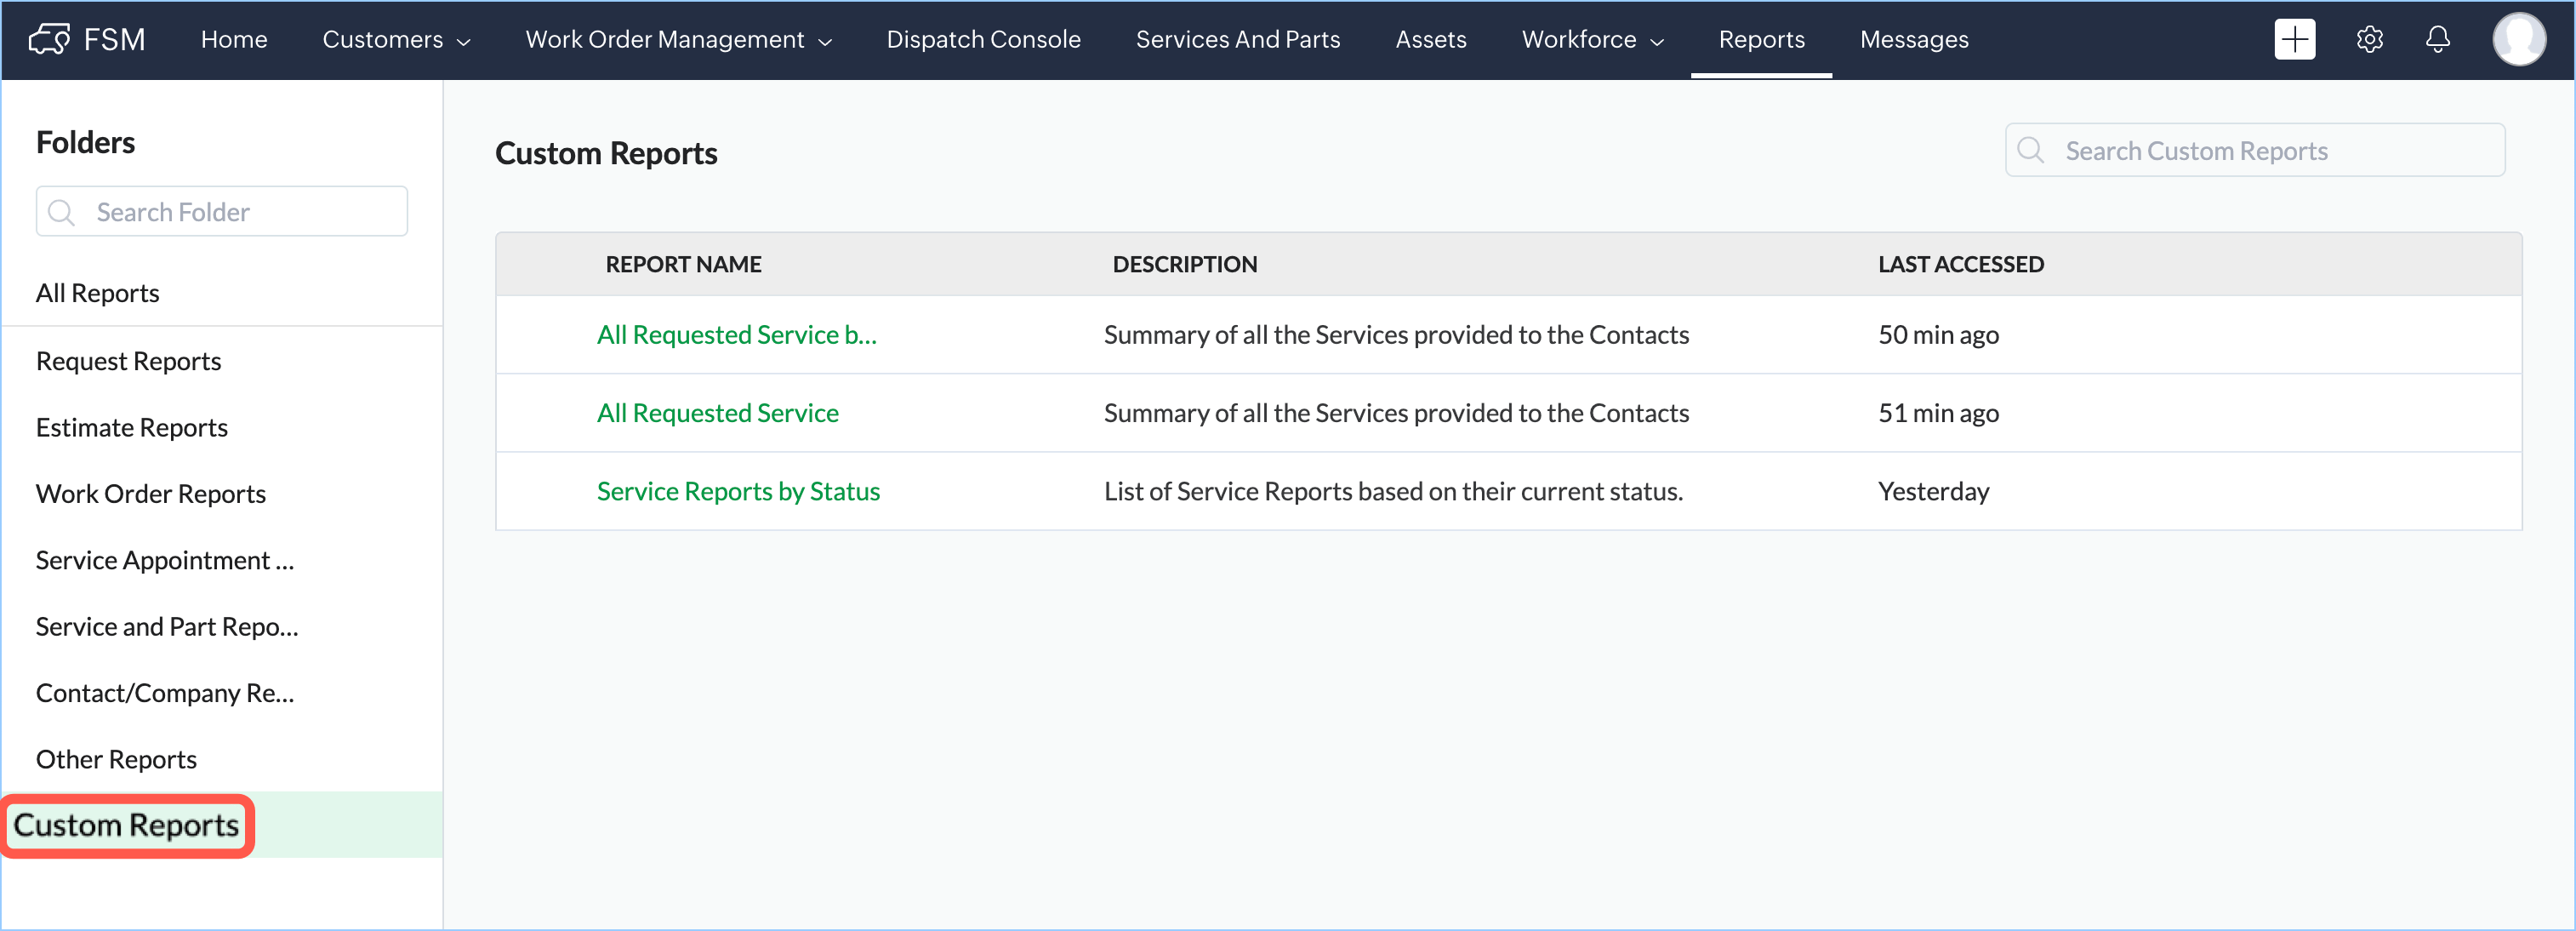Click the 50 min ago row's Summary description
The height and width of the screenshot is (931, 2576).
(1396, 334)
